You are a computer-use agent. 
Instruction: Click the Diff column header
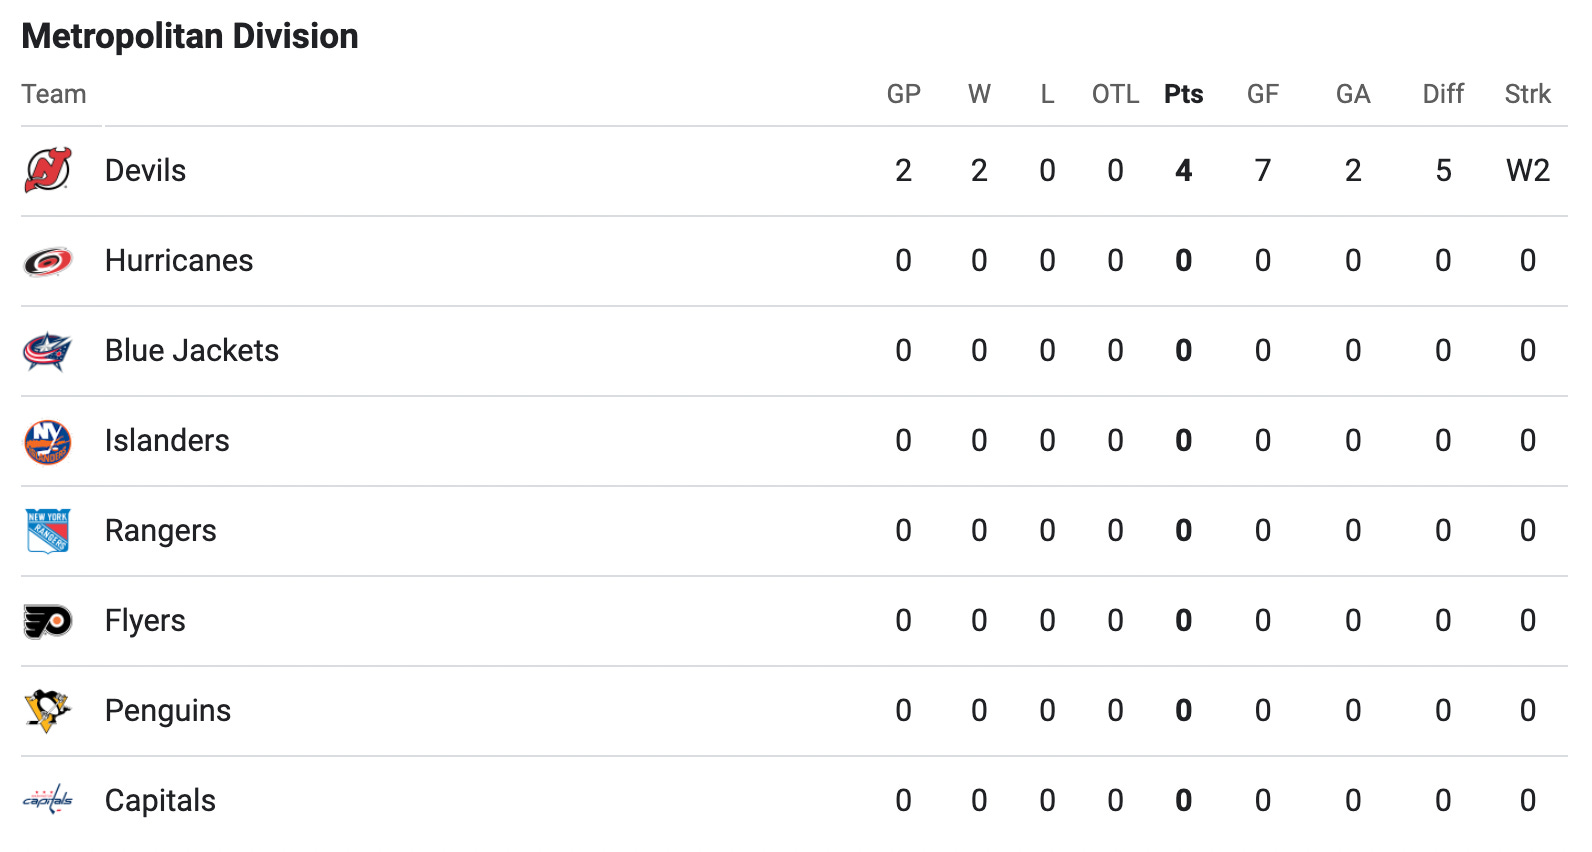pos(1443,94)
